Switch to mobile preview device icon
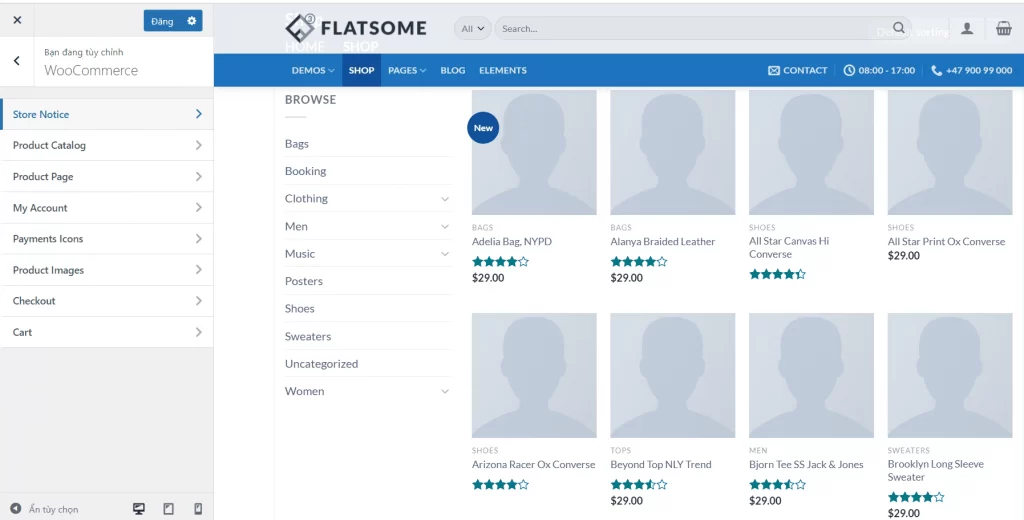Screen dimensions: 1024x520 (198, 509)
